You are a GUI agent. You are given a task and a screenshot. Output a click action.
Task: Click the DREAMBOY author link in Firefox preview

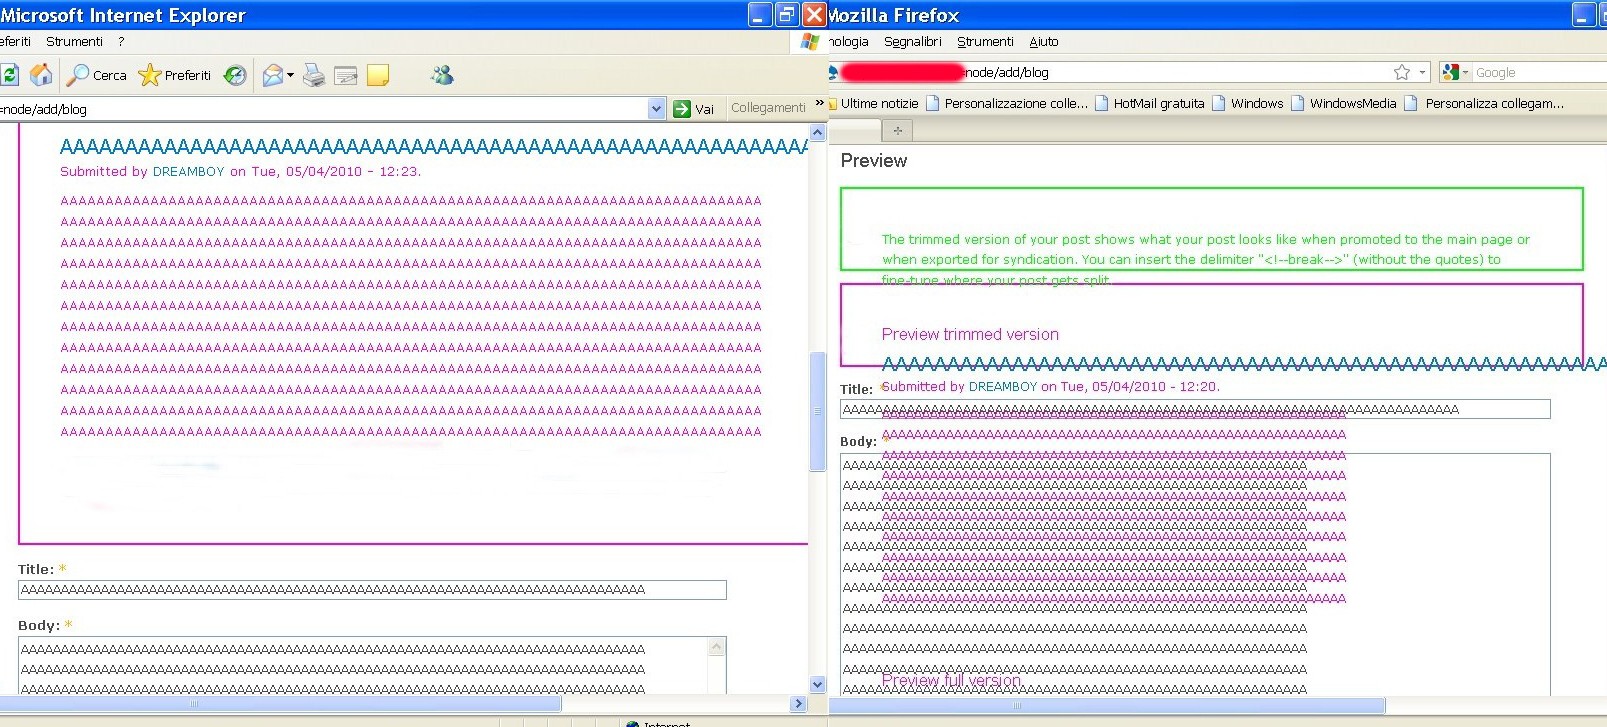(1003, 386)
